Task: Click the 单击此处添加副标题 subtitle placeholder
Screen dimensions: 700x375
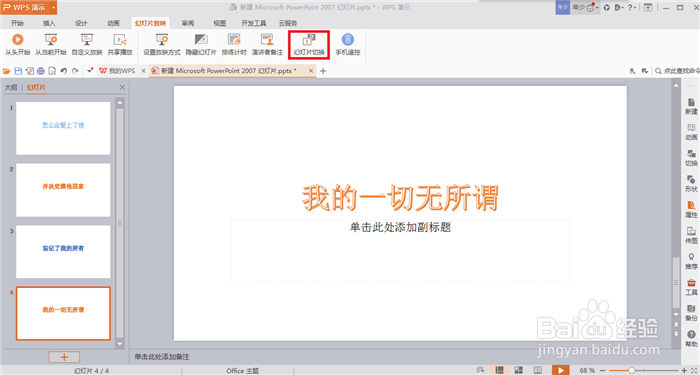Action: tap(400, 250)
